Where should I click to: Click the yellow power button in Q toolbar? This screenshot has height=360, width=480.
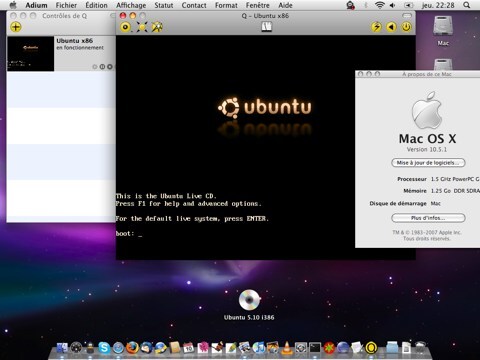406,27
